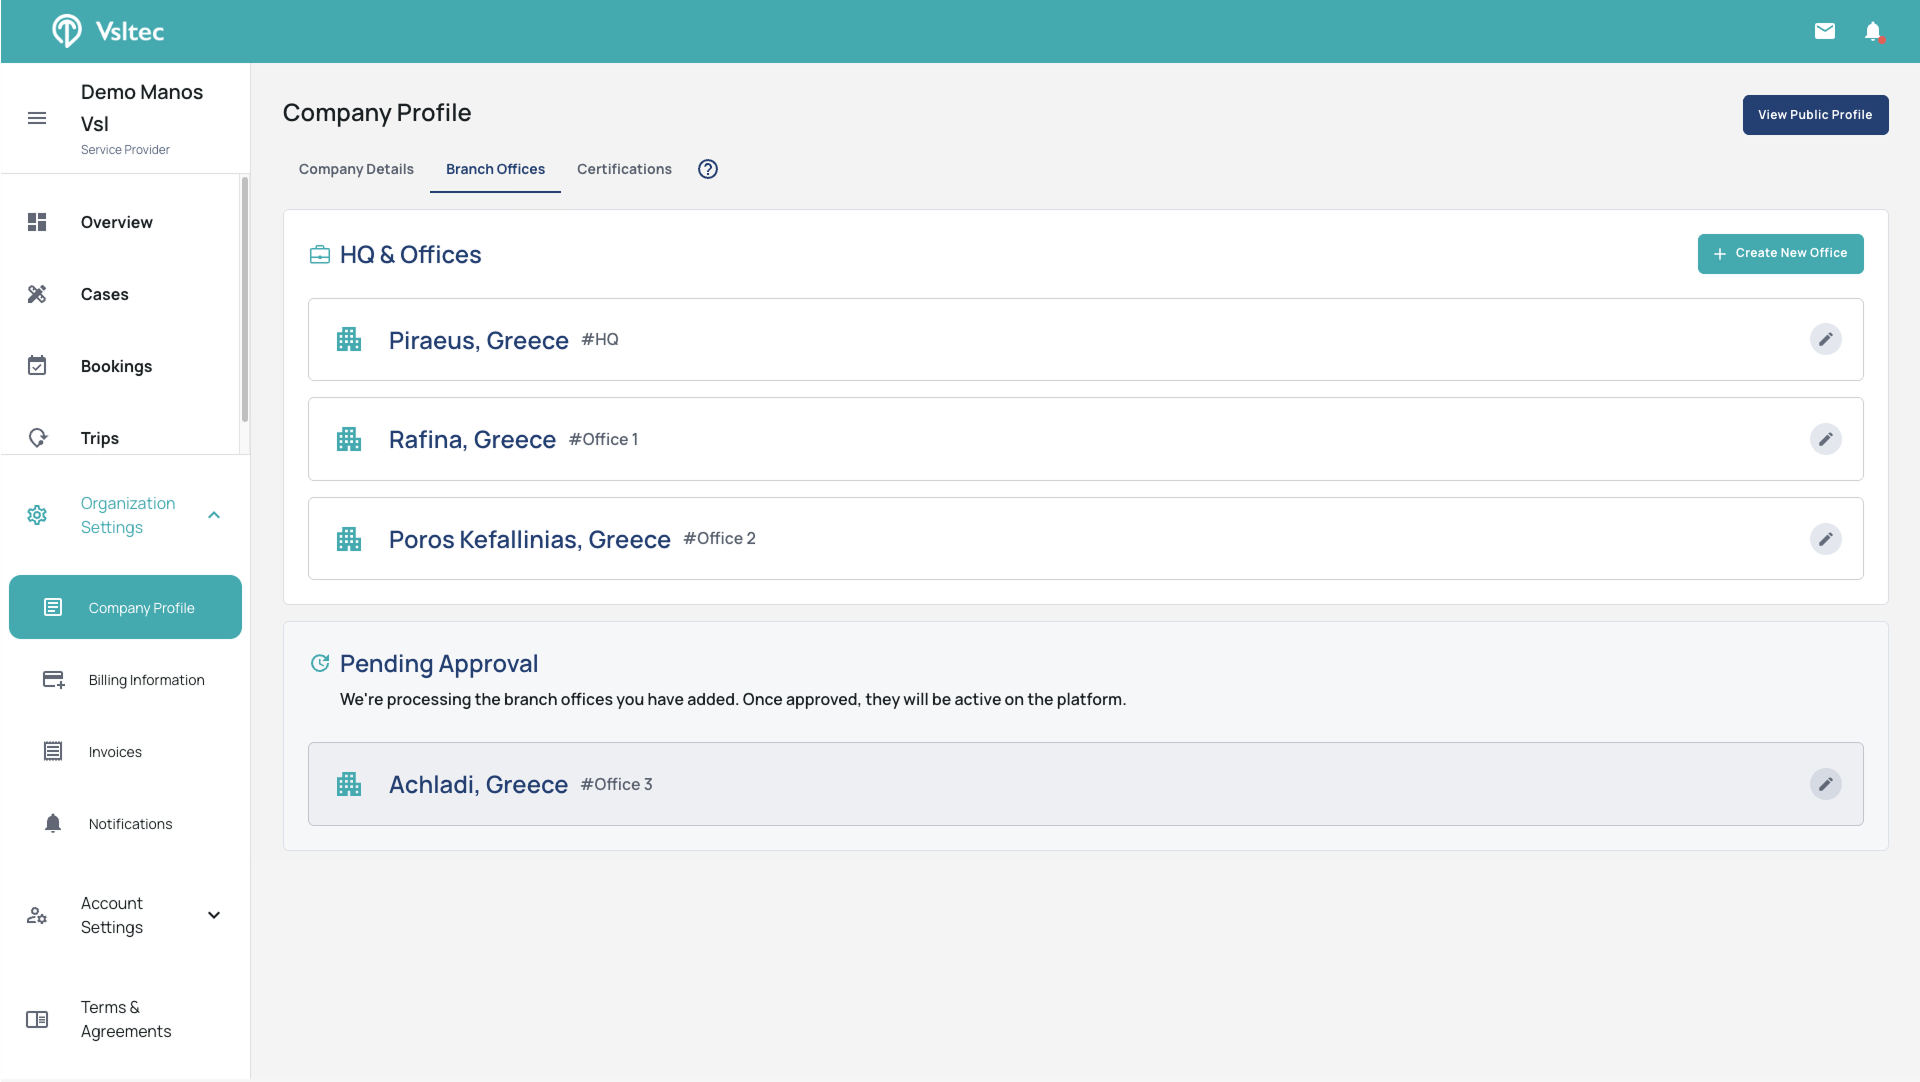Edit the Rafina, Greece office
1920x1082 pixels.
pos(1825,439)
